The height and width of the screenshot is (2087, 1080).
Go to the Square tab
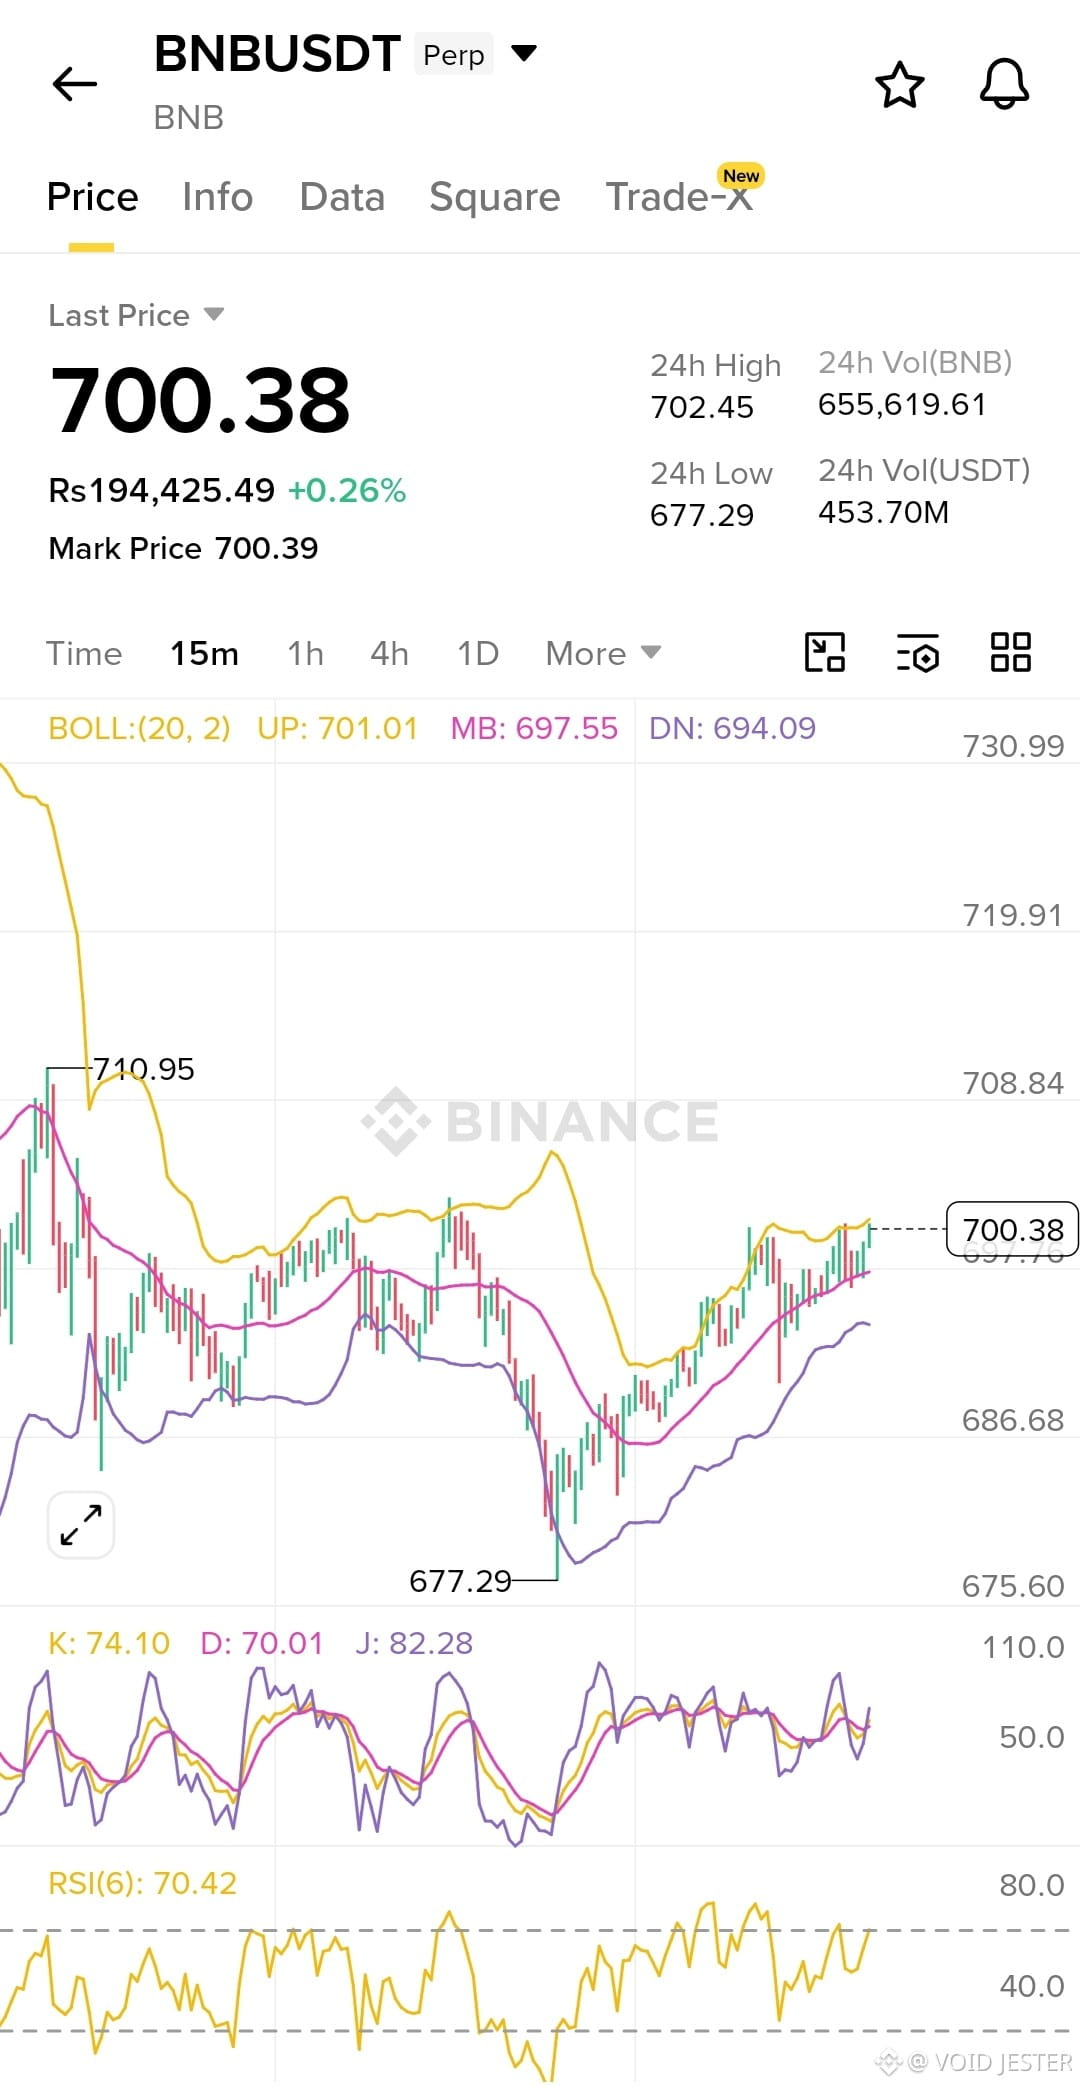point(494,197)
